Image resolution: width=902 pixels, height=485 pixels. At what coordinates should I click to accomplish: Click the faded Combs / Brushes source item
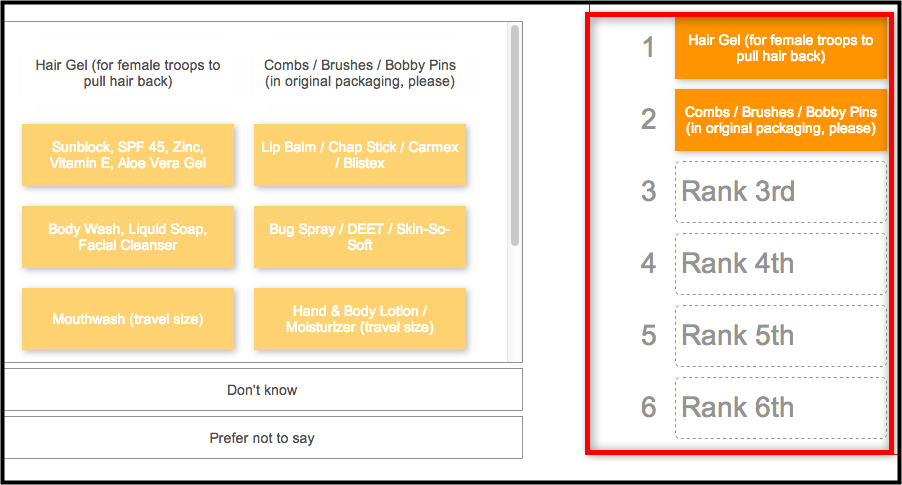pos(360,73)
